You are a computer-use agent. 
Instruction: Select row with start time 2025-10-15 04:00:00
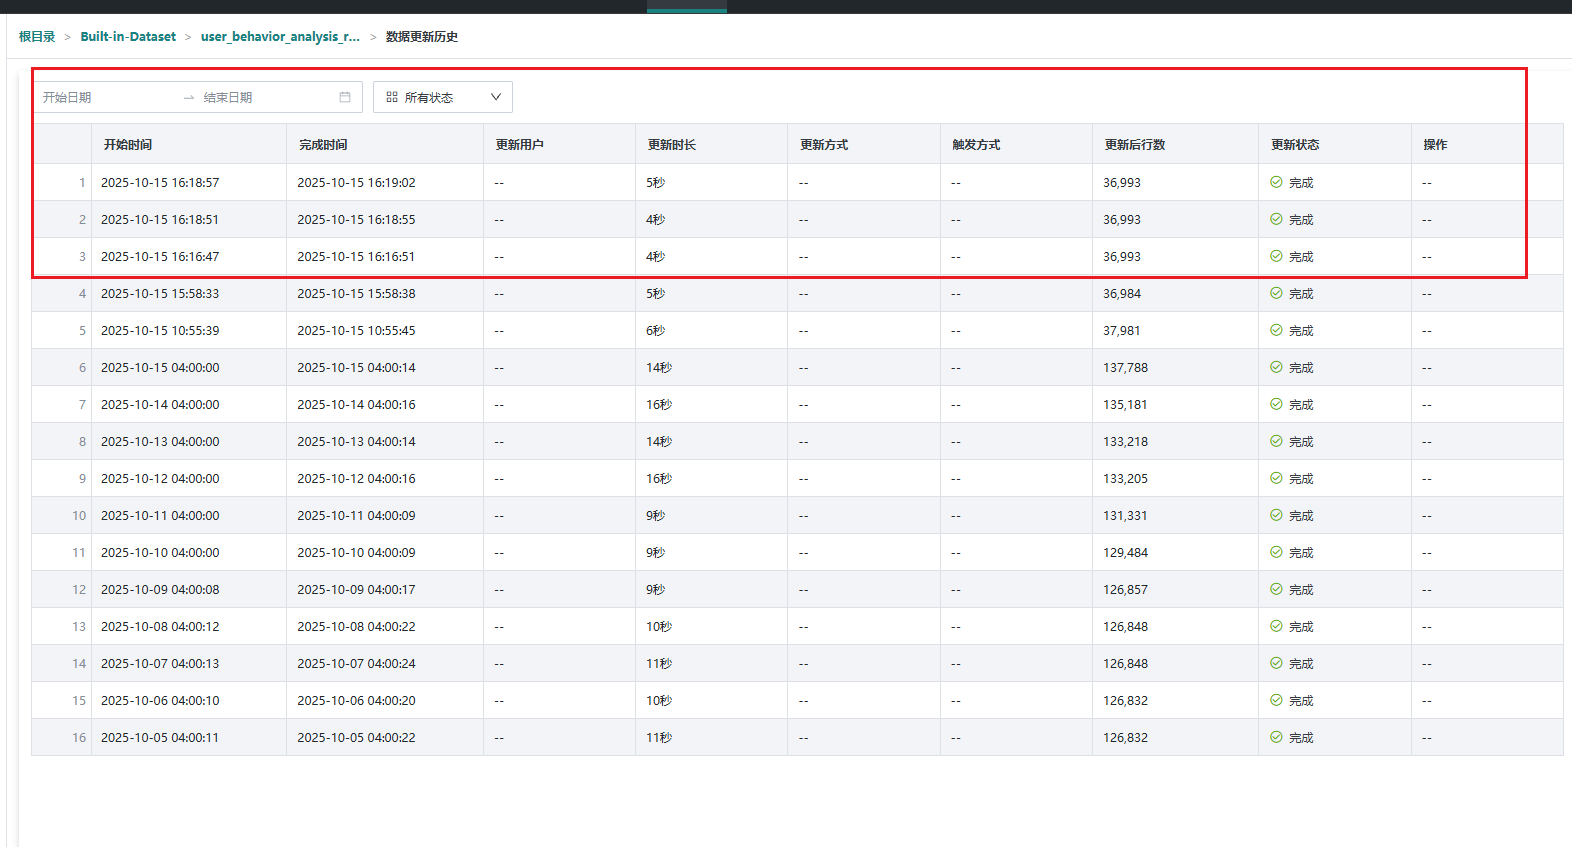[x=160, y=368]
